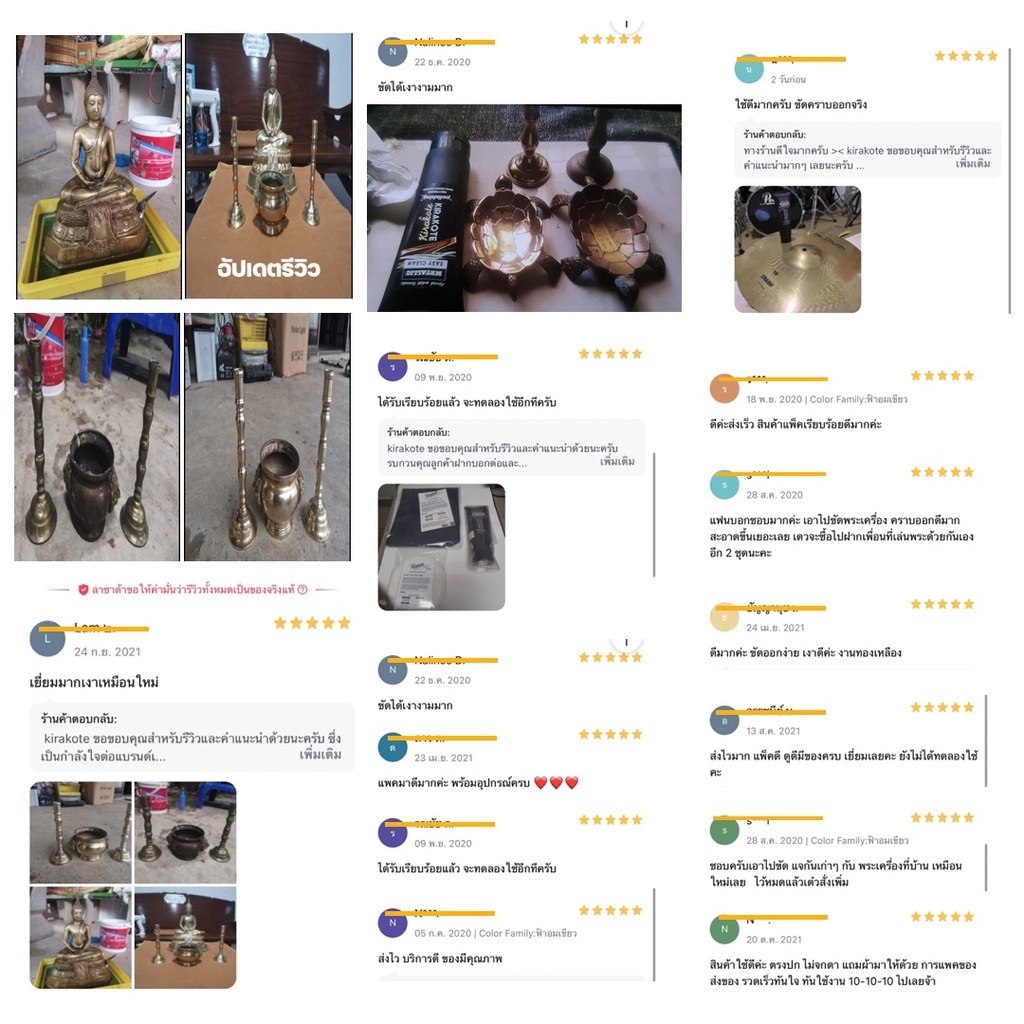Click the scrollbar beside the 09 พ.ย. 2020 review
Screen dimensions: 1024x1024
[x=654, y=515]
